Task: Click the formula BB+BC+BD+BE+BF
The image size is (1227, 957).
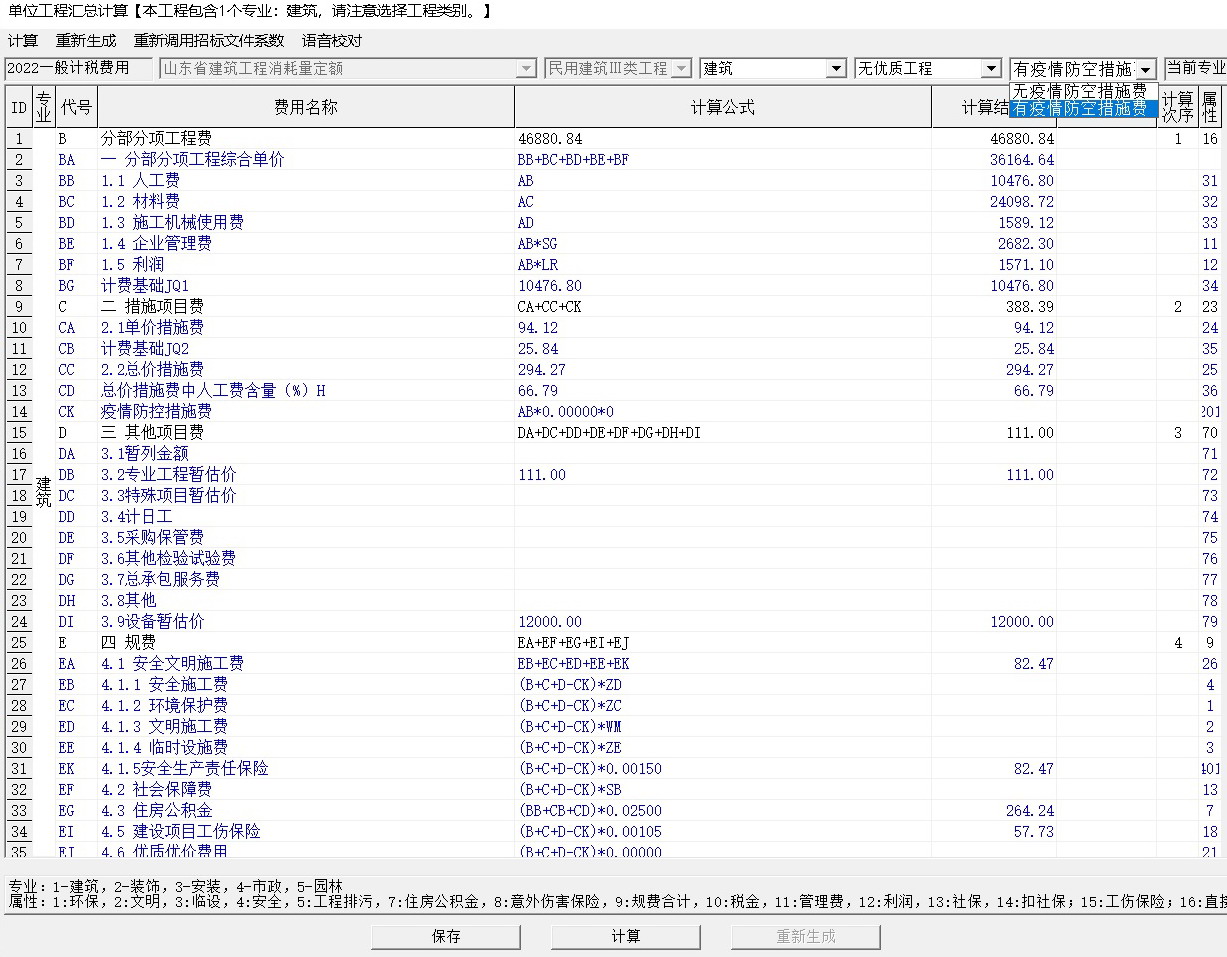Action: pos(573,160)
